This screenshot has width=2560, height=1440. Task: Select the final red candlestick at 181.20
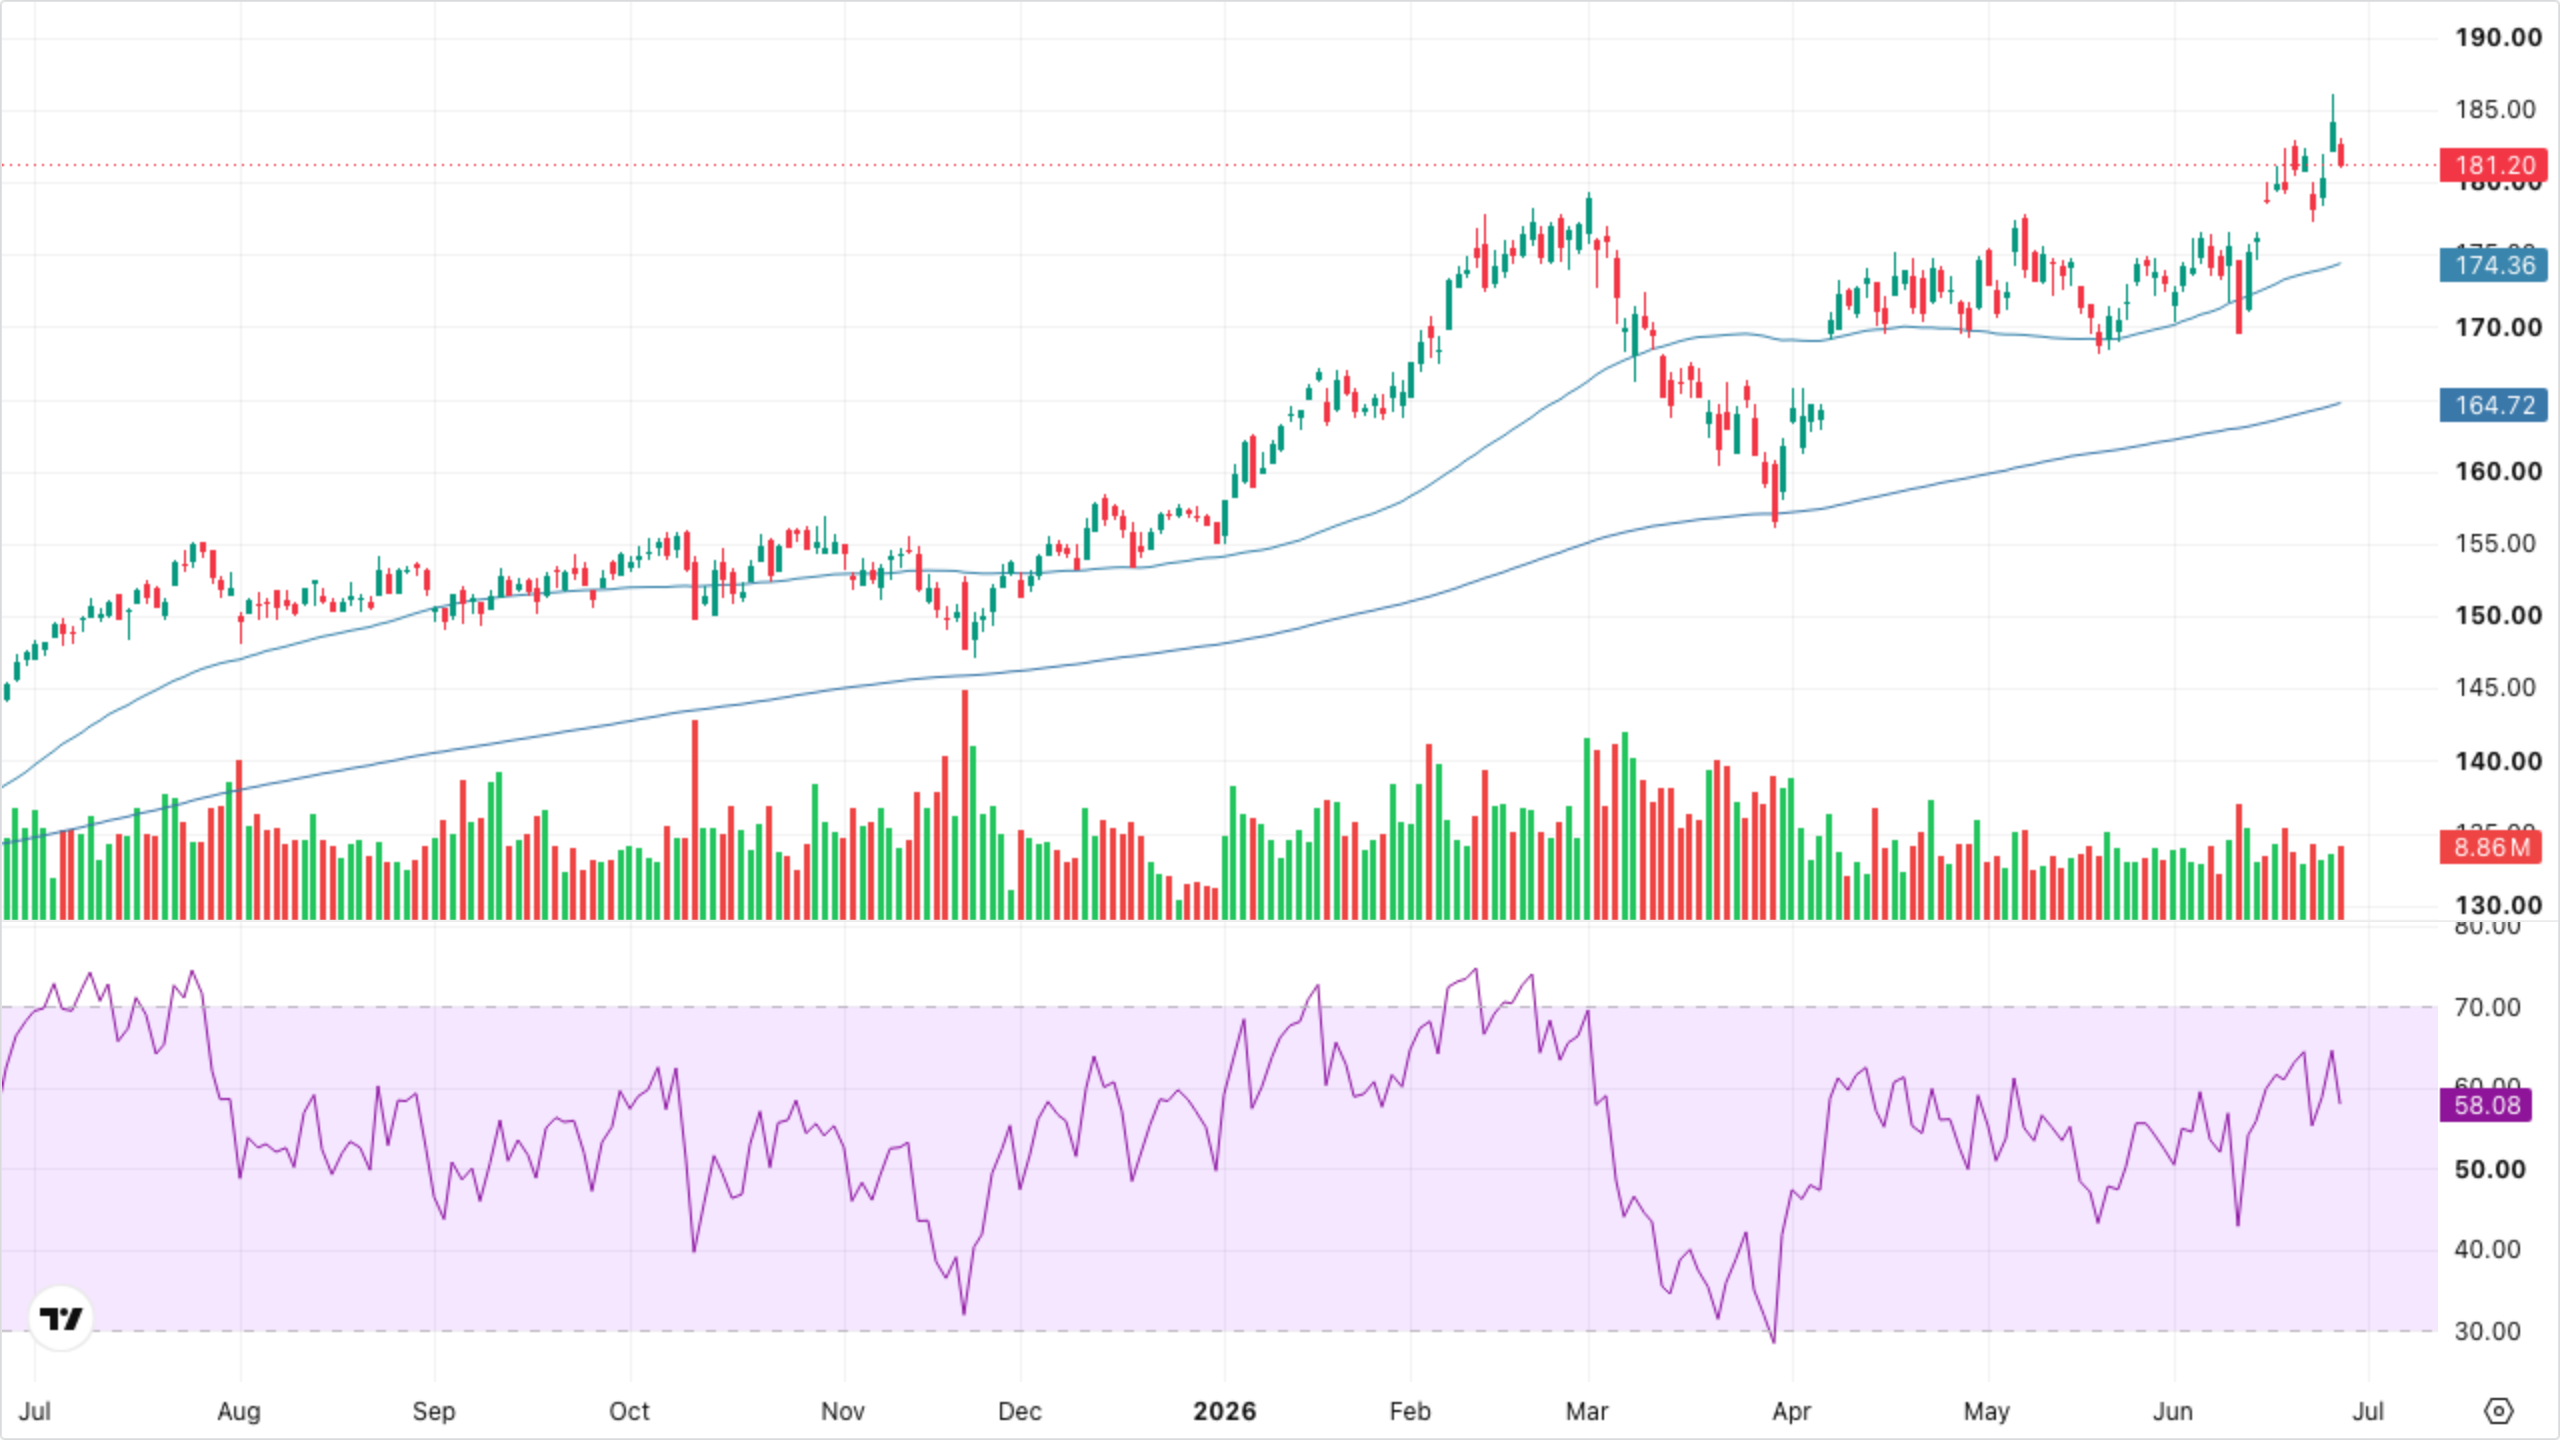pos(2342,154)
